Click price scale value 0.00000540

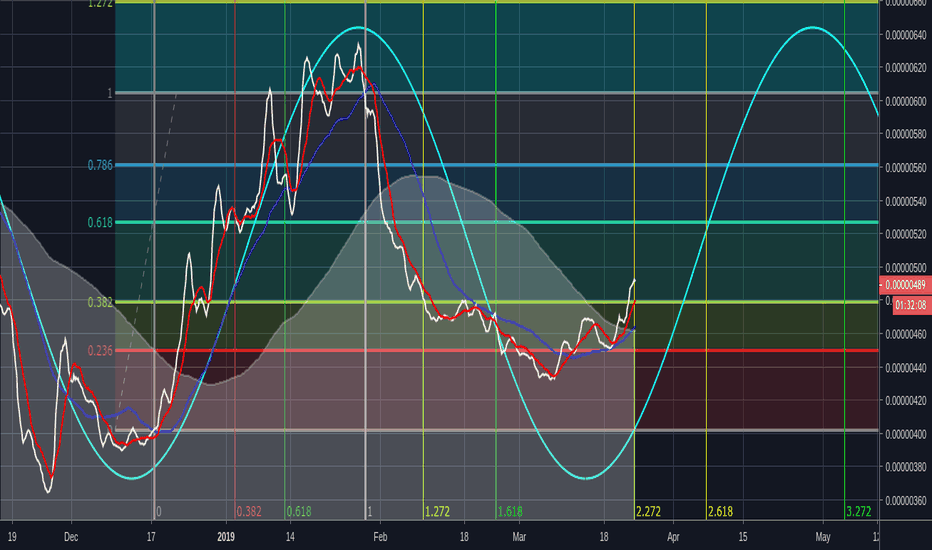[x=906, y=202]
